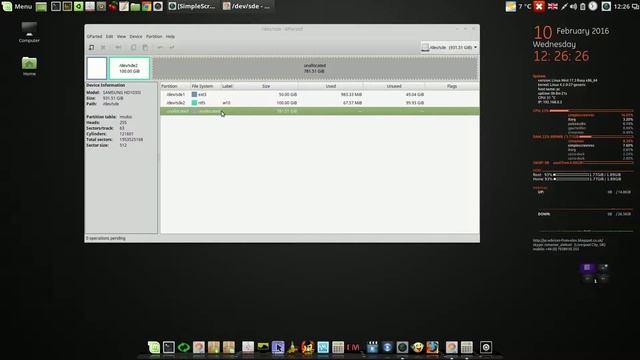Click the clapperboard video icon in dock

[372, 347]
